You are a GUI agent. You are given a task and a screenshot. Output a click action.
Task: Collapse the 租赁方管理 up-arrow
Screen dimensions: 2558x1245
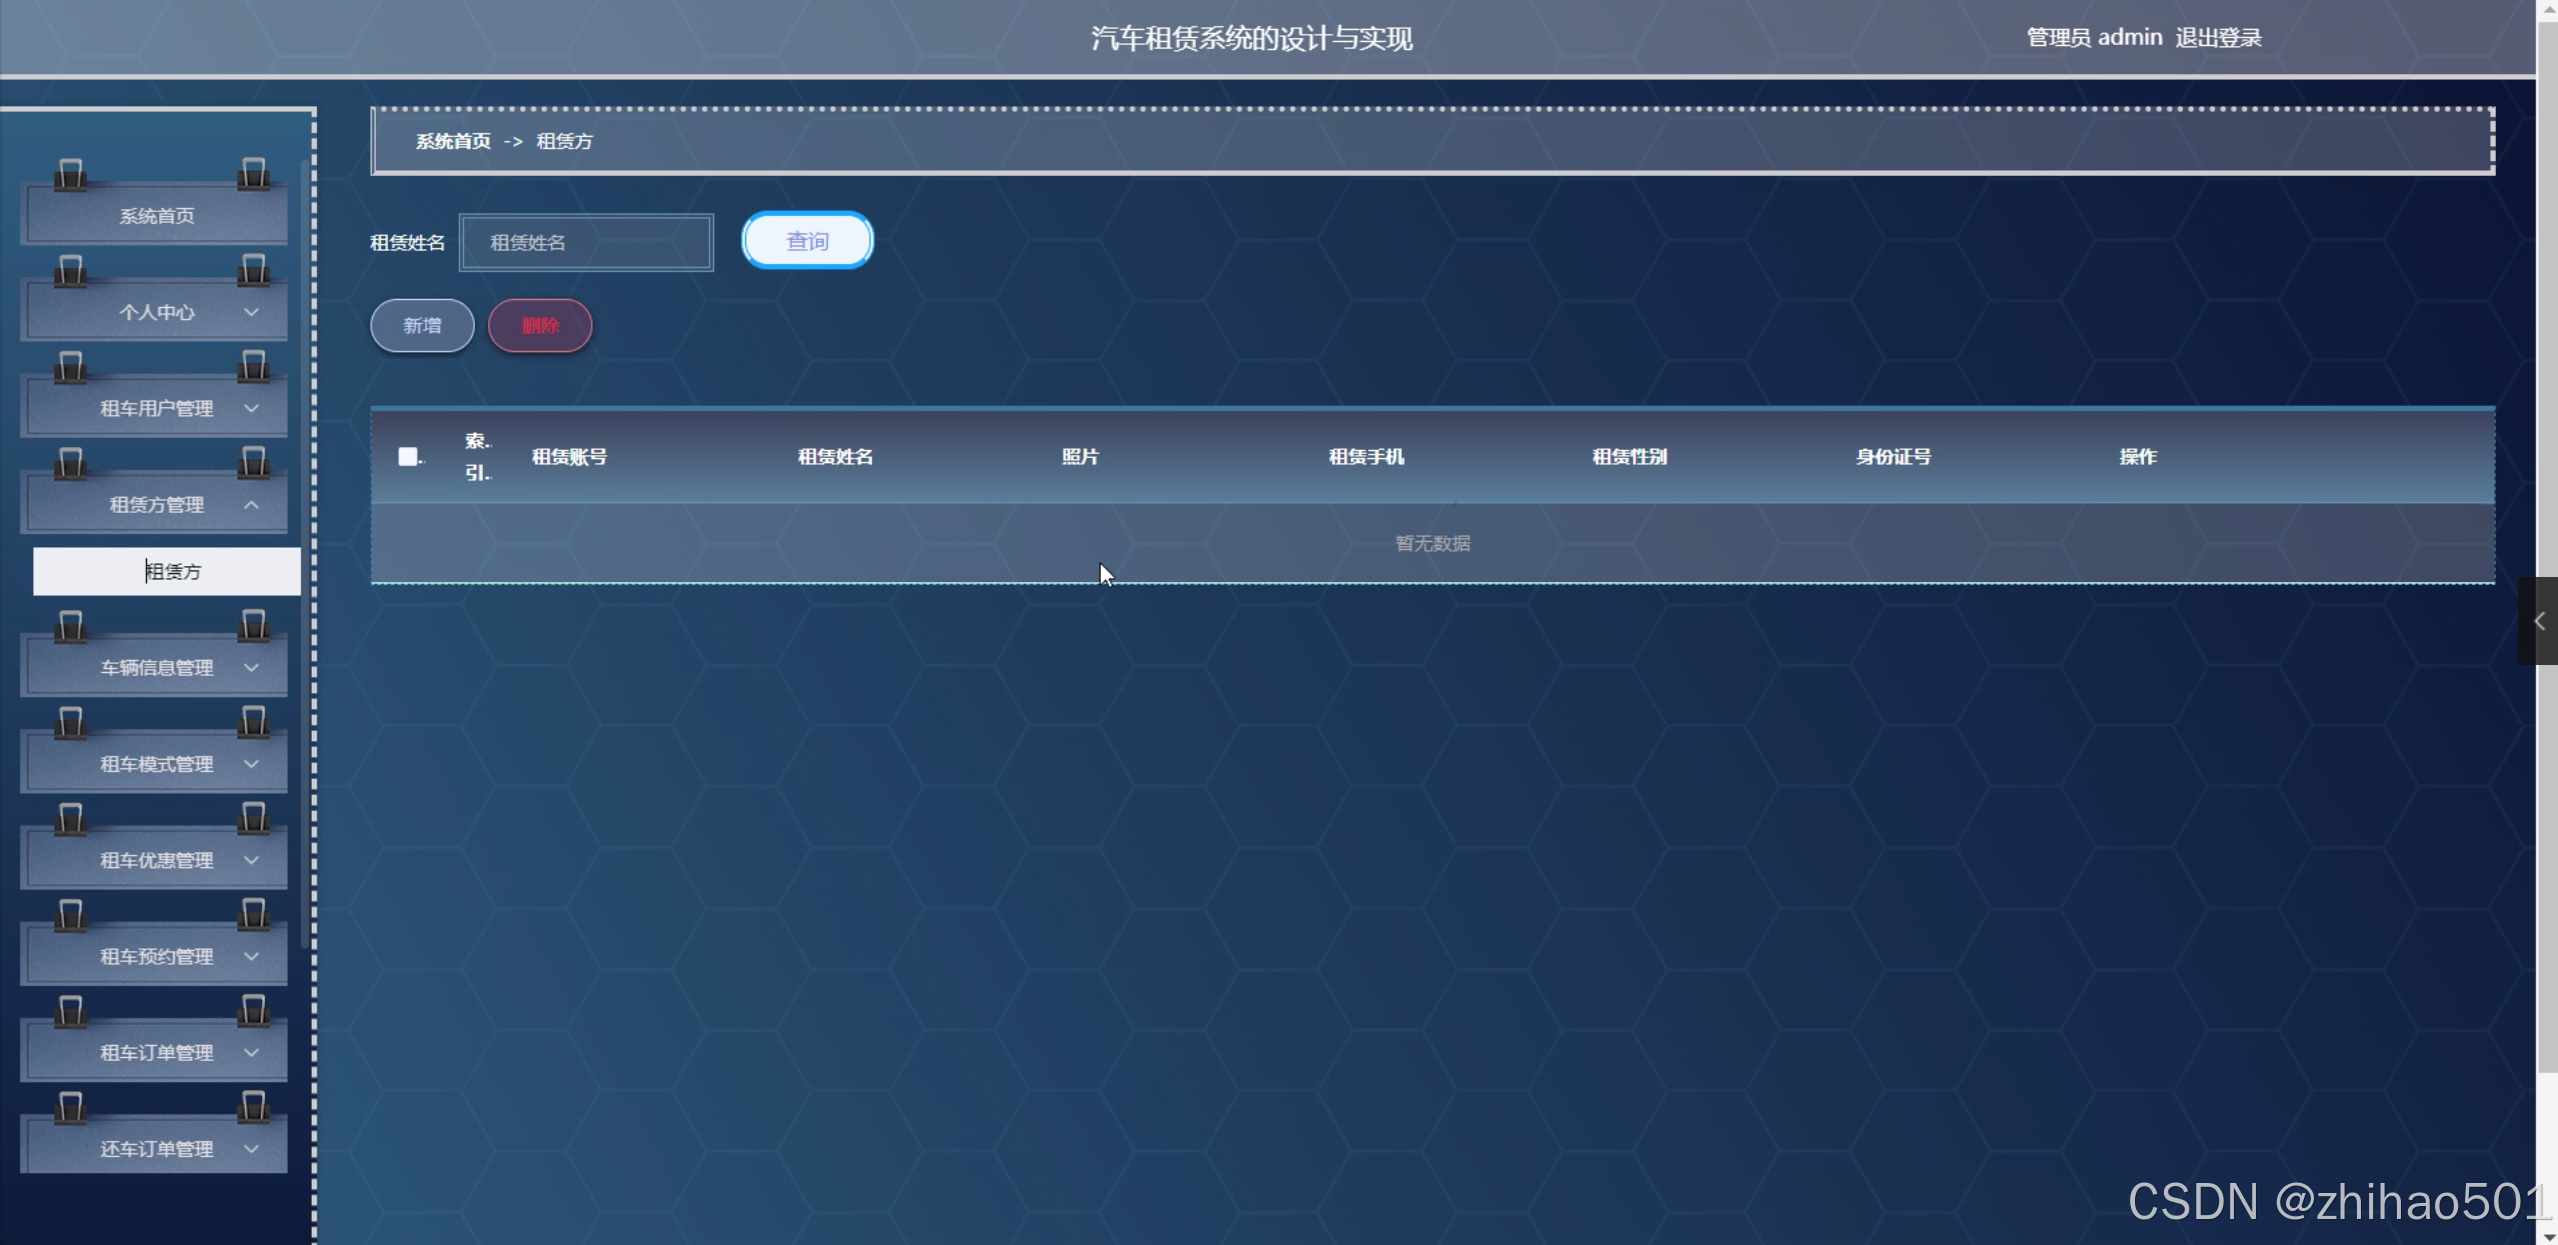point(251,505)
